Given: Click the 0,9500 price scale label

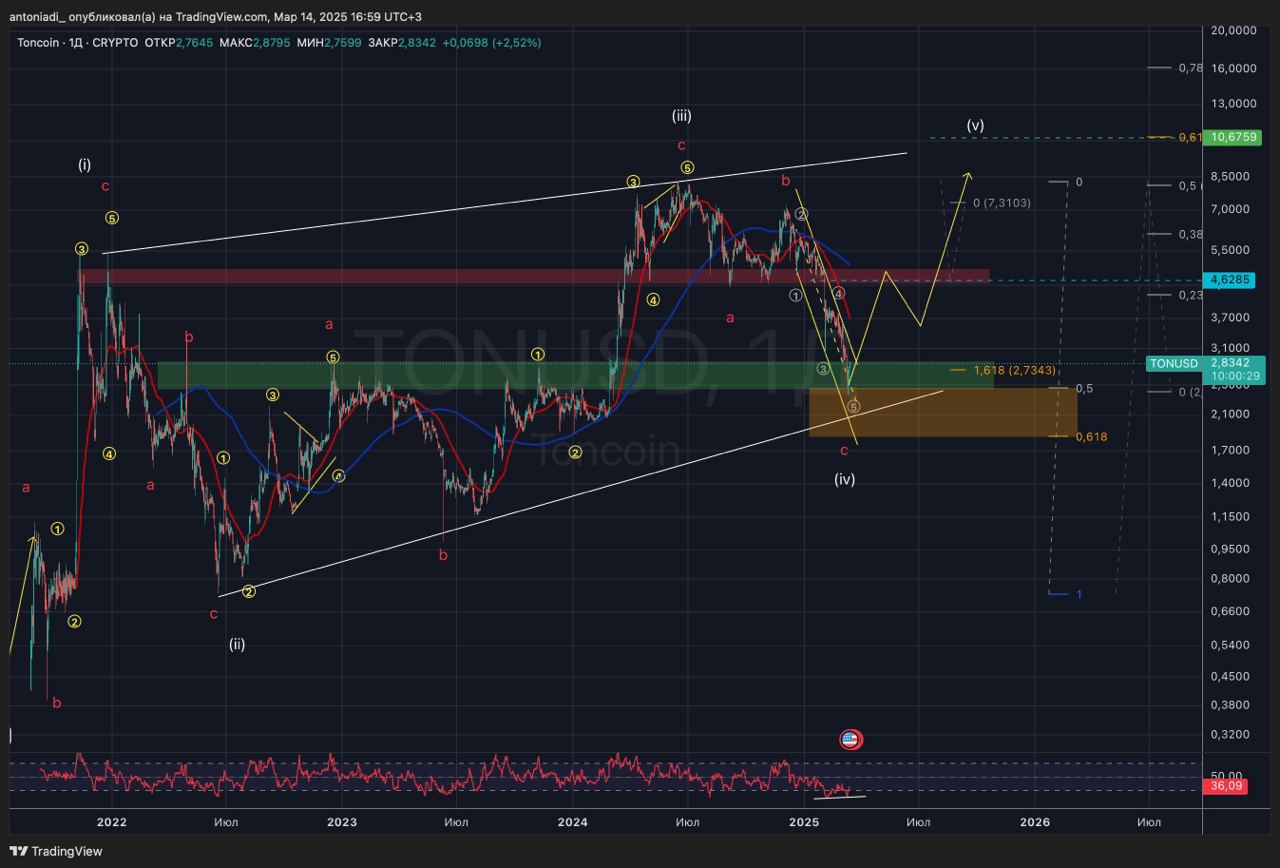Looking at the screenshot, I should [x=1230, y=549].
